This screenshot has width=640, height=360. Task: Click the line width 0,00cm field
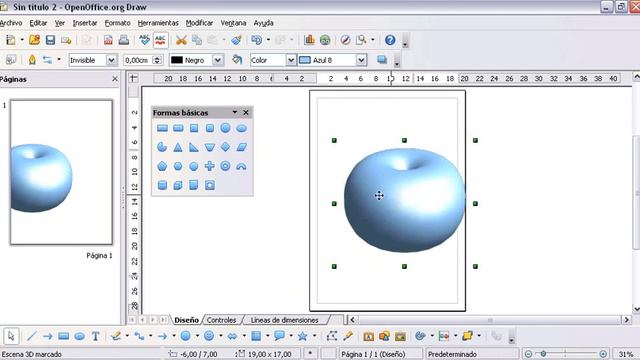pos(138,60)
